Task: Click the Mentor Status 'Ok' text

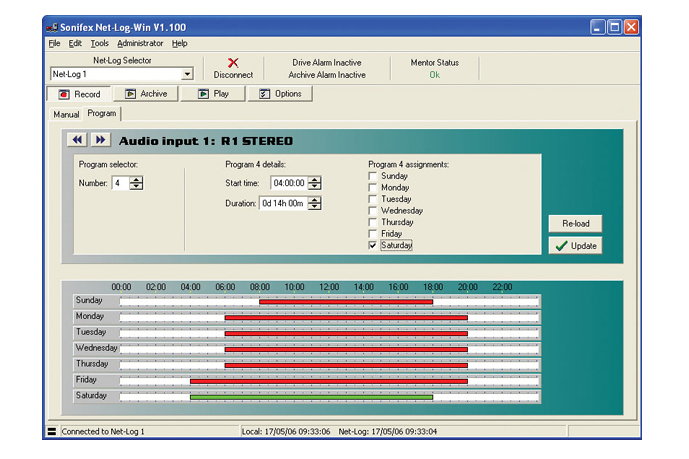Action: coord(435,75)
